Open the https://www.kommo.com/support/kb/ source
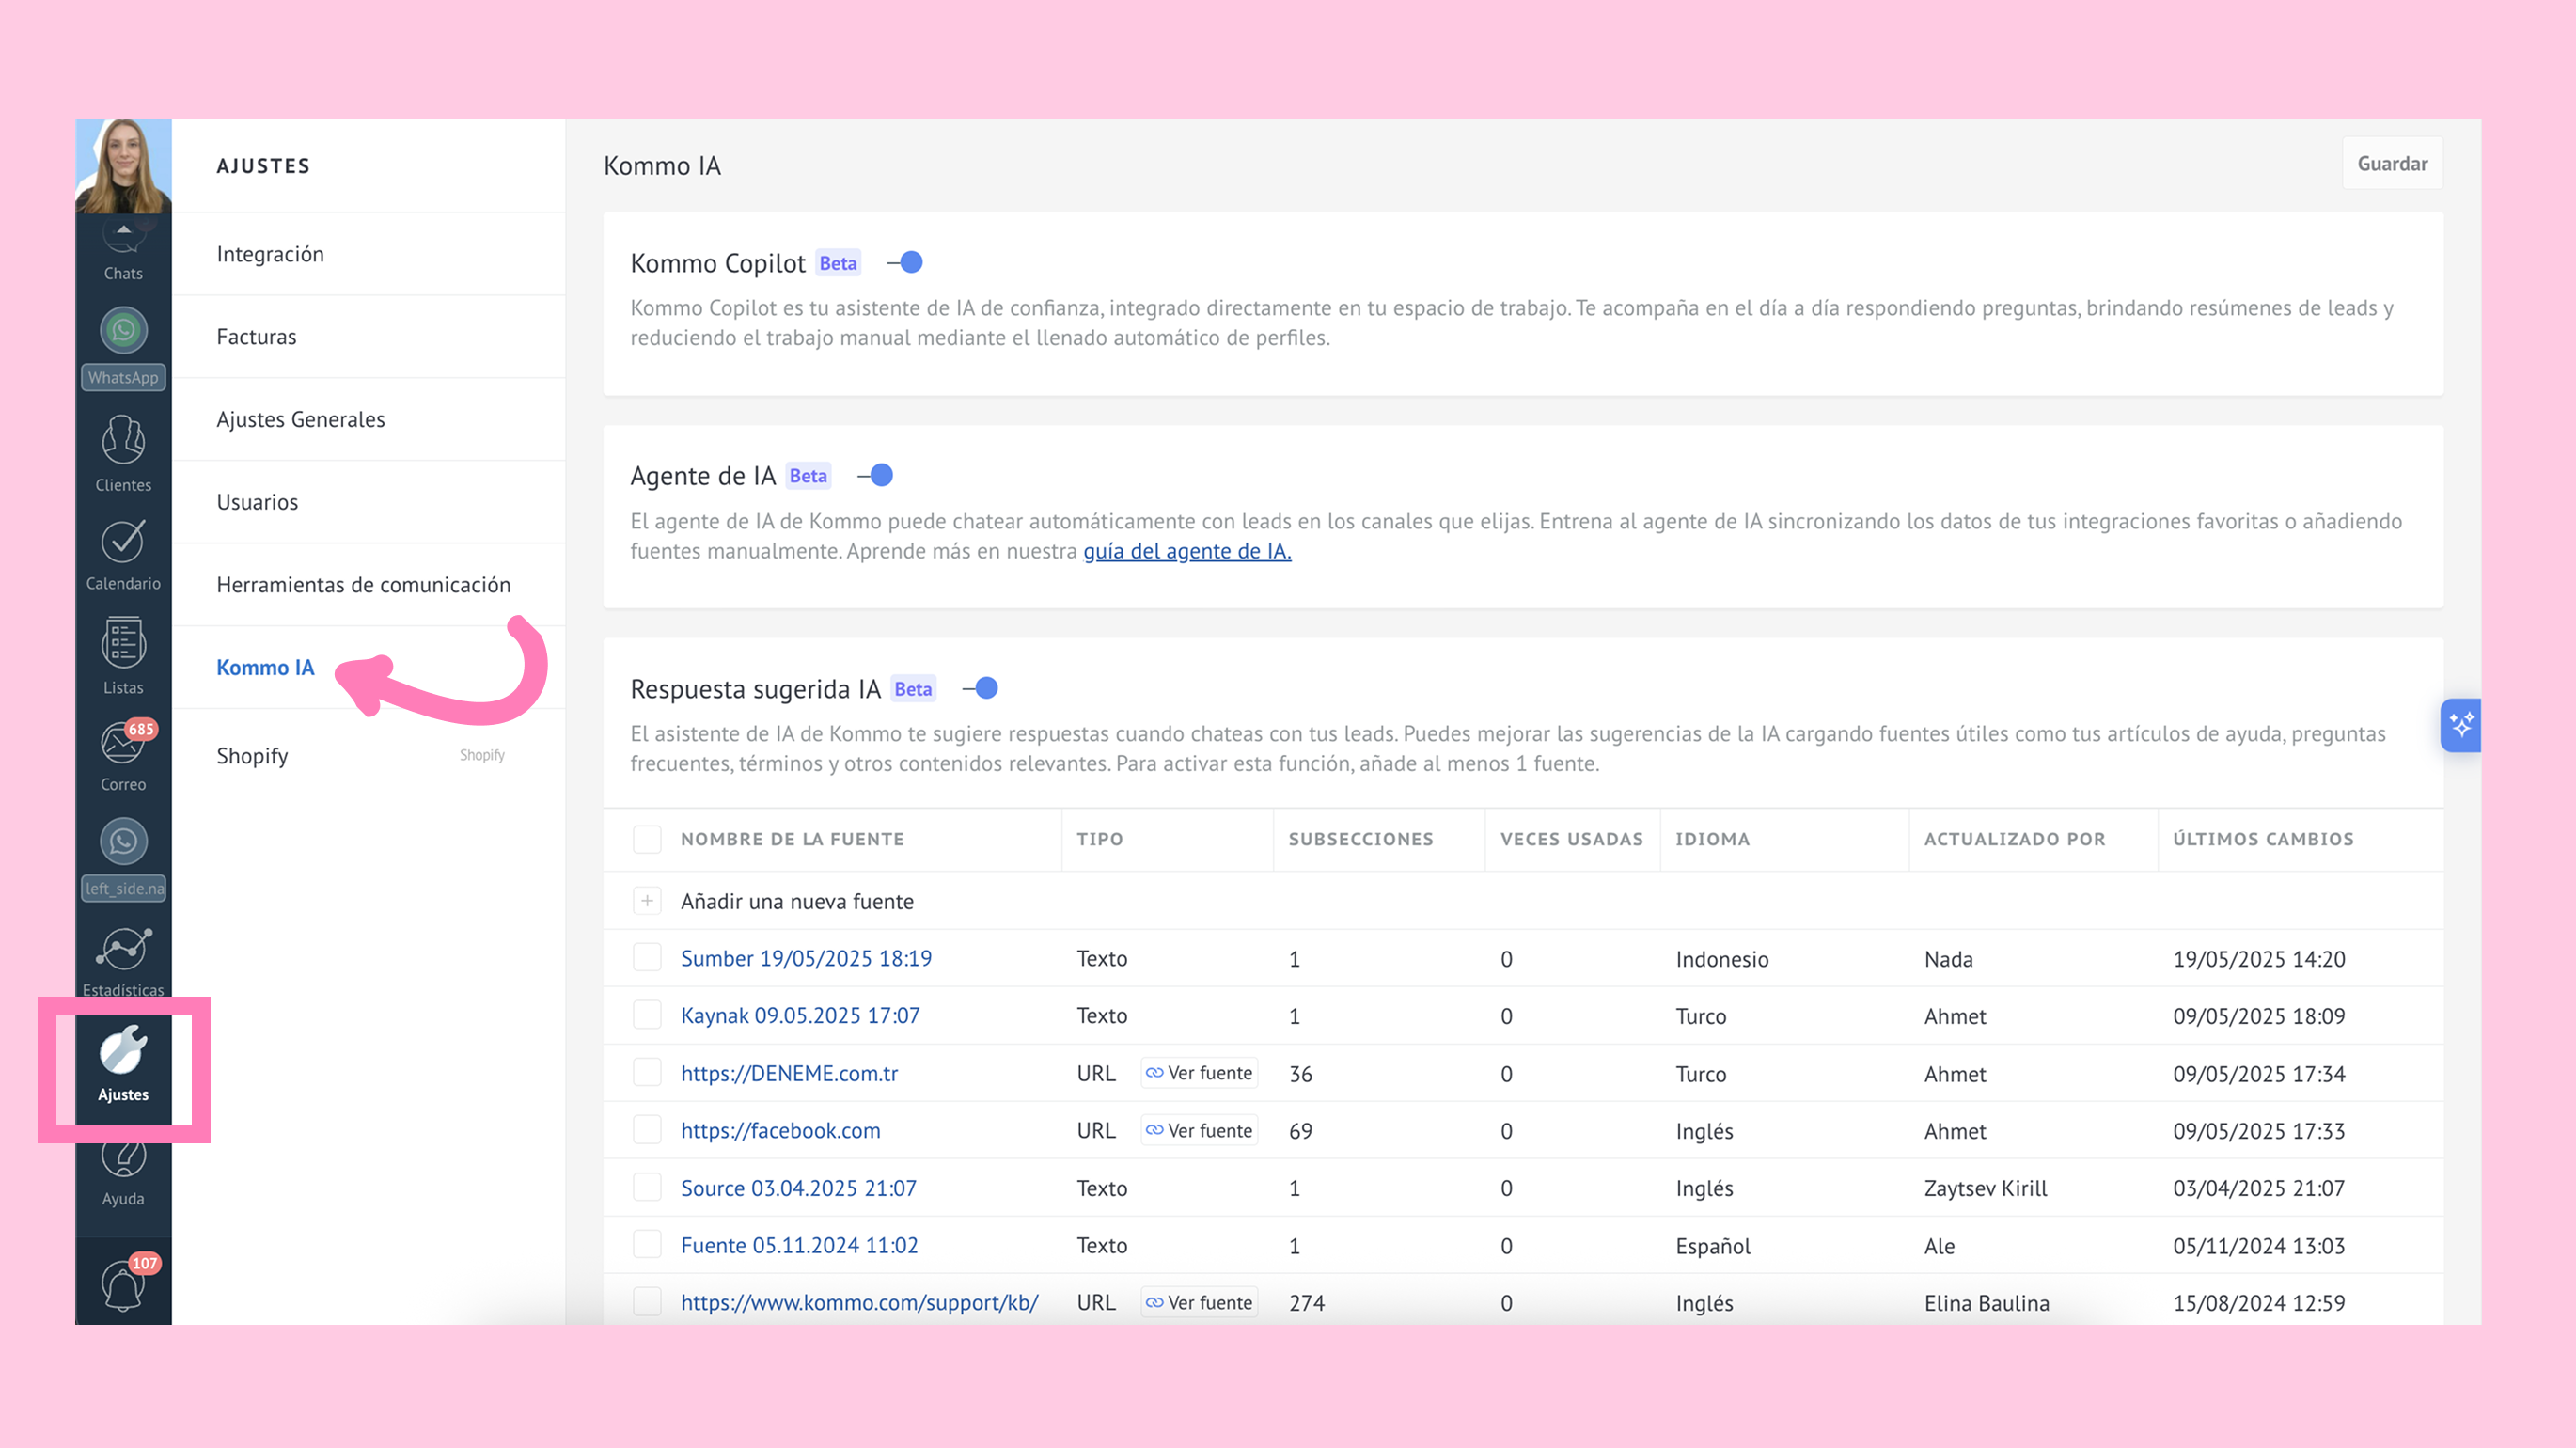This screenshot has height=1448, width=2576. point(859,1302)
